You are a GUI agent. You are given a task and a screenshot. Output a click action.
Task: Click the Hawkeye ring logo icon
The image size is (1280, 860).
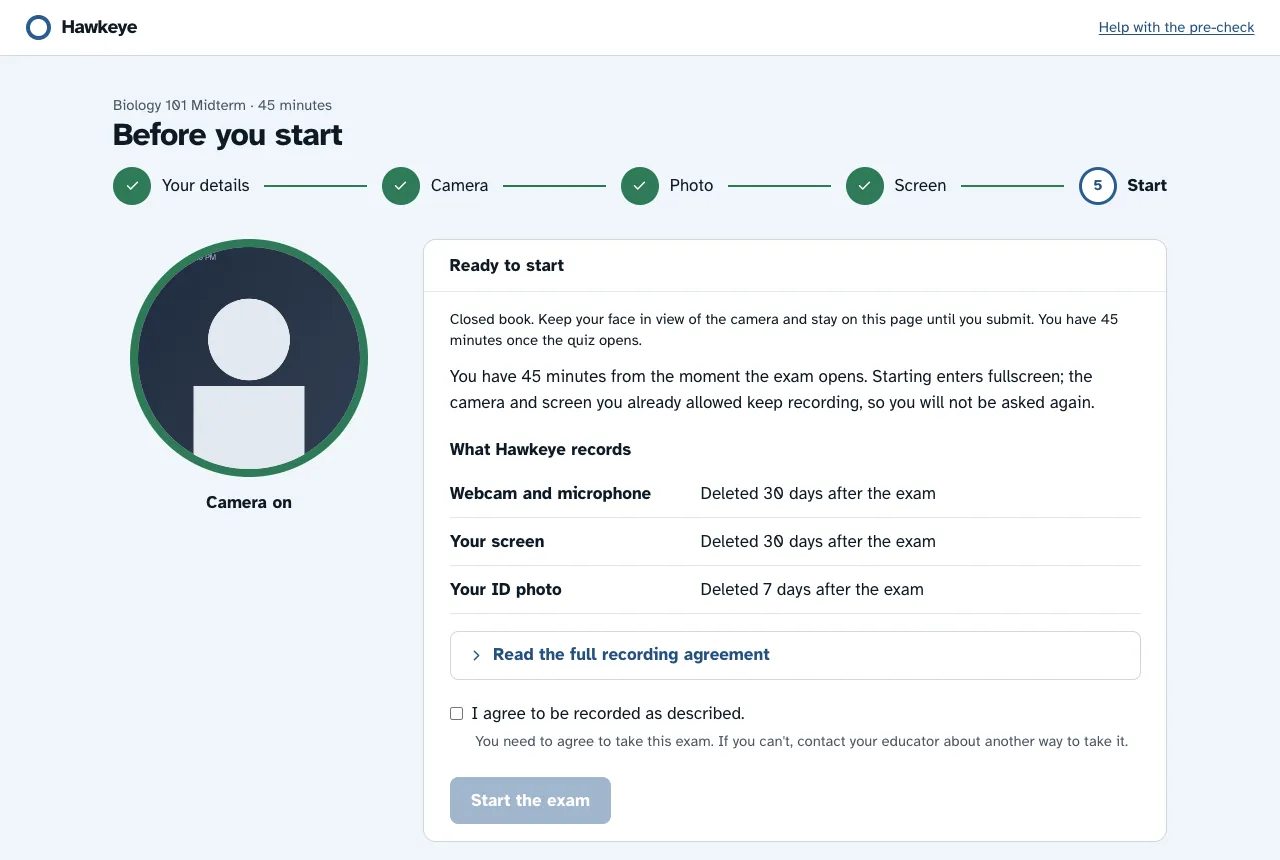click(38, 28)
